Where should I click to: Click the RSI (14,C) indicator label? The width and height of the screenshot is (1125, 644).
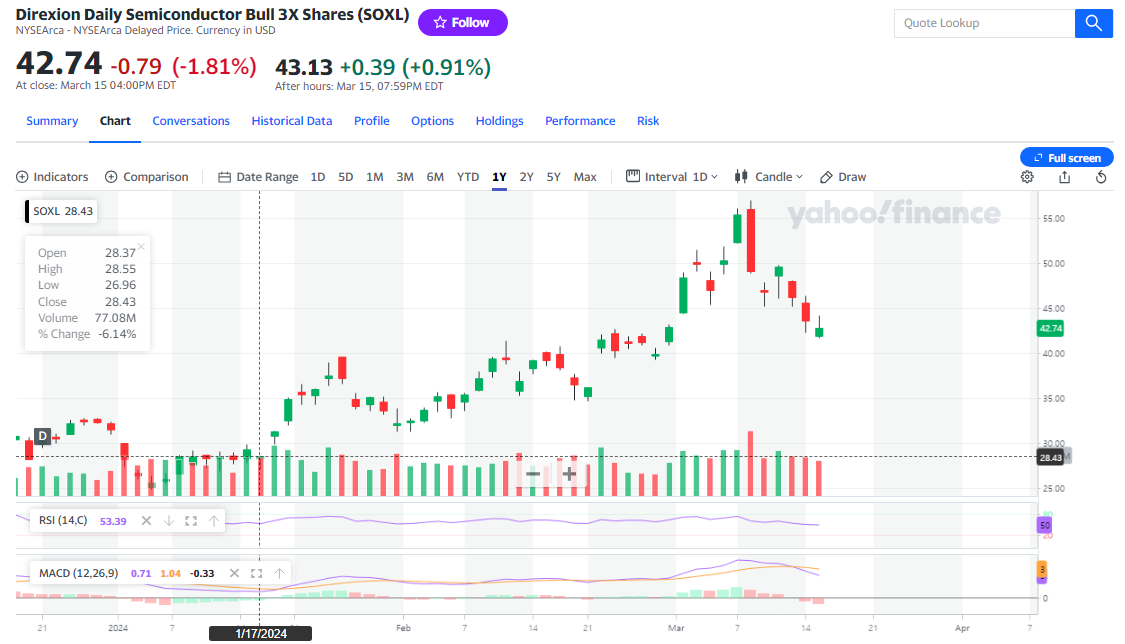(63, 521)
